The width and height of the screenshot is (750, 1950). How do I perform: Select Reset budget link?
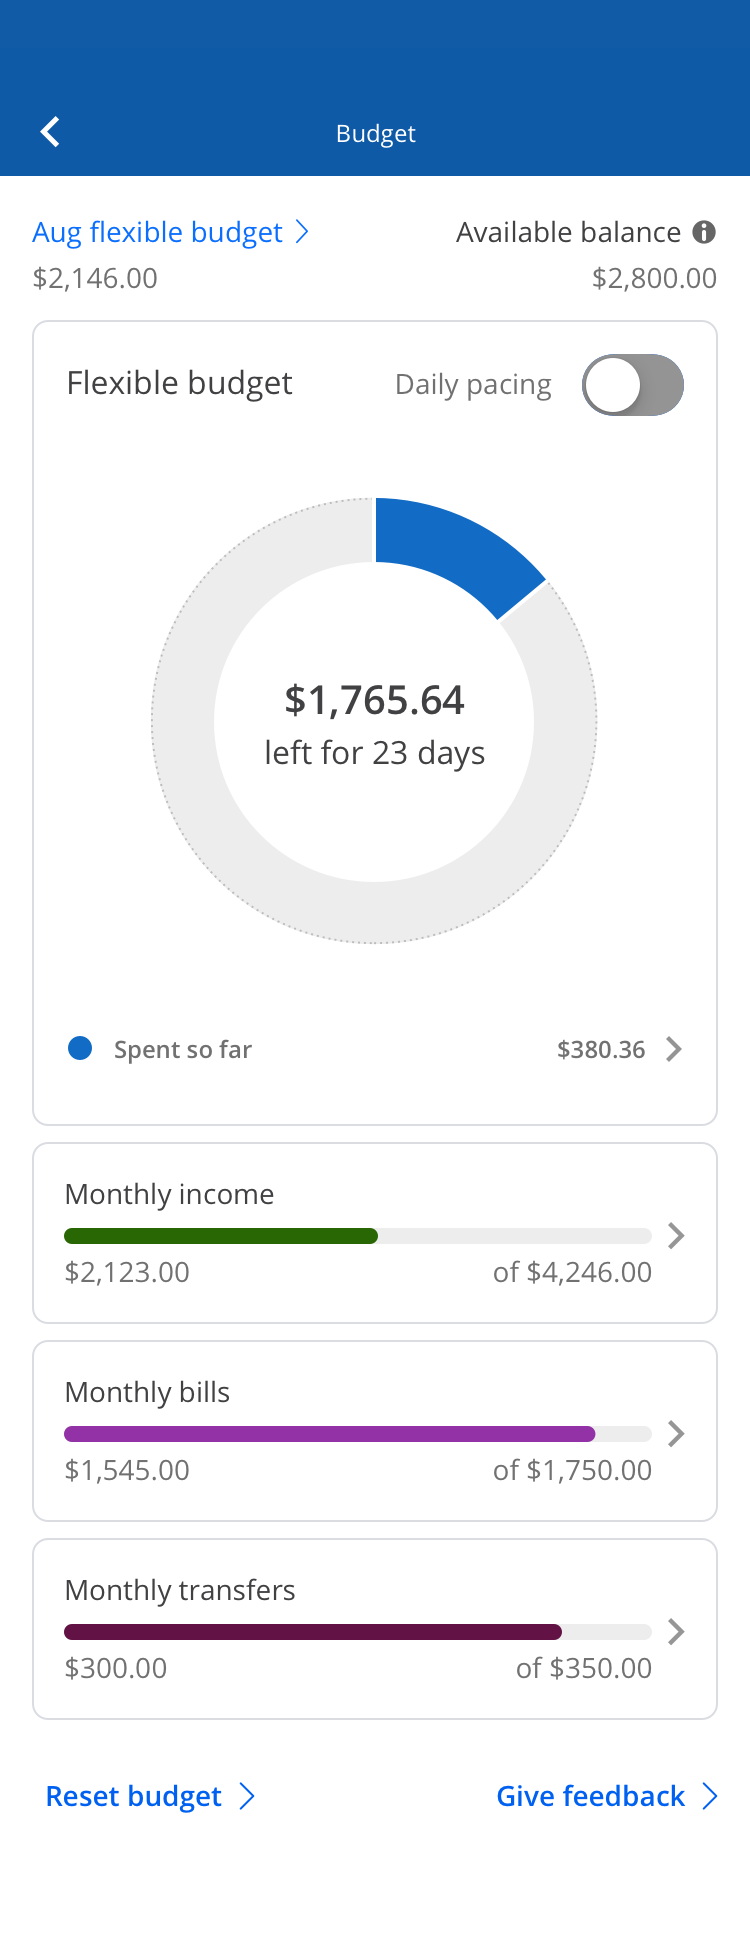click(x=134, y=1796)
